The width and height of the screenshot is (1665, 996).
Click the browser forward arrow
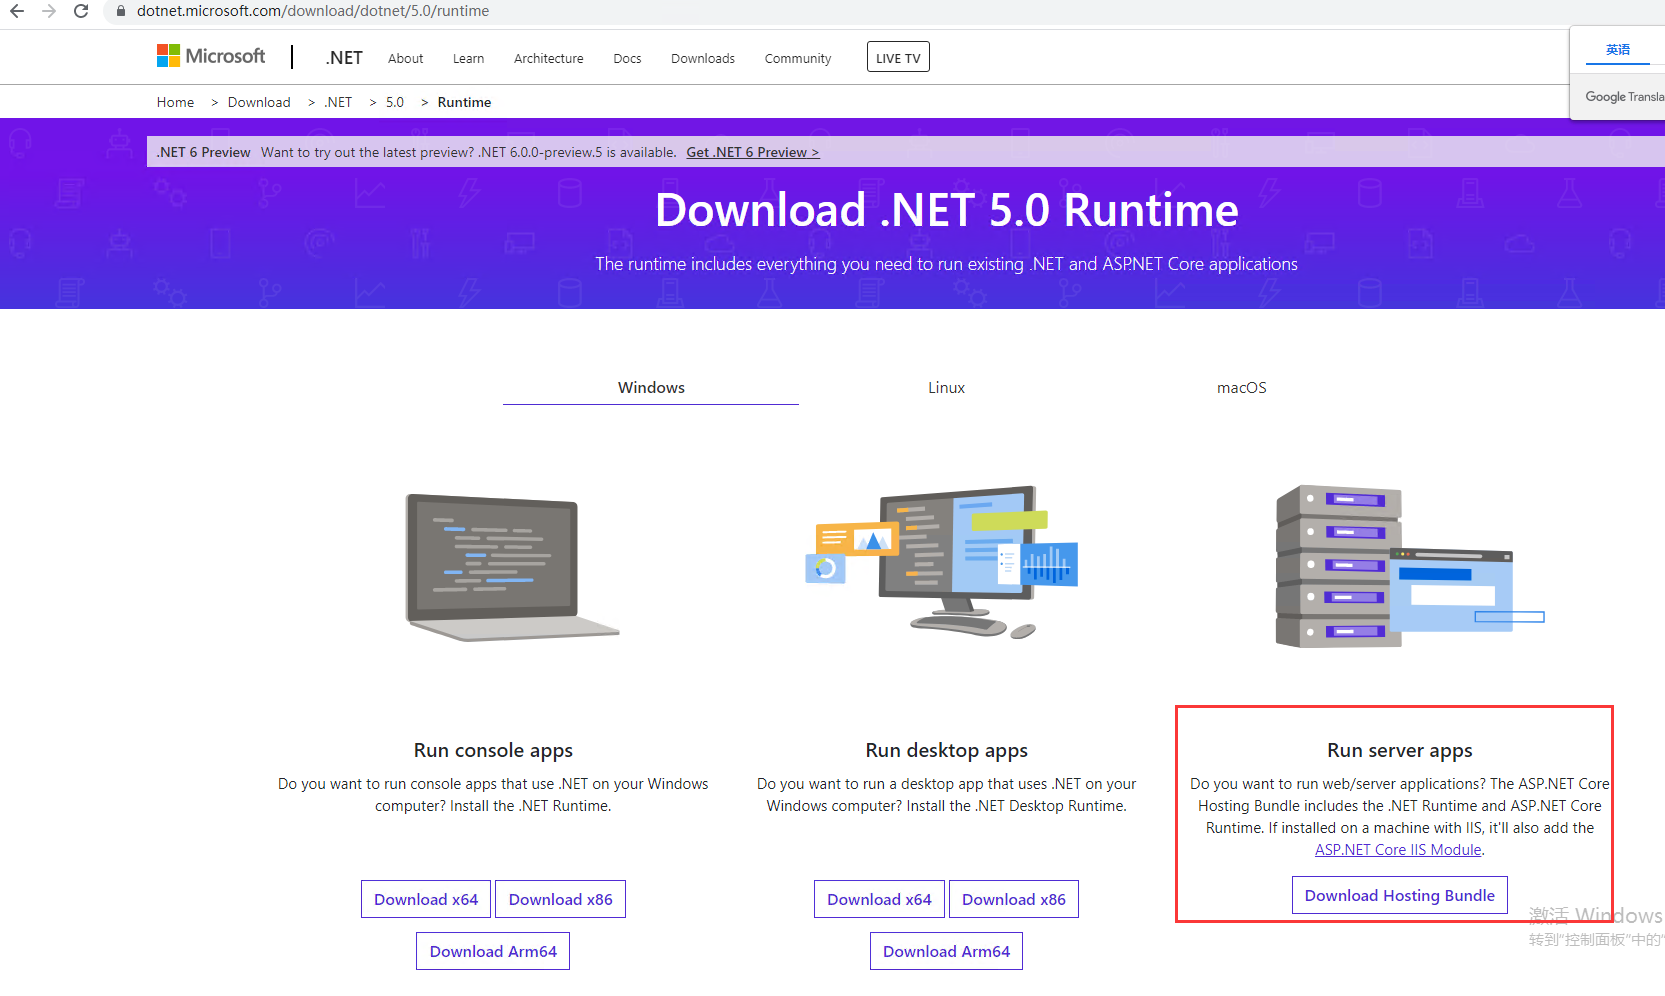(x=49, y=11)
